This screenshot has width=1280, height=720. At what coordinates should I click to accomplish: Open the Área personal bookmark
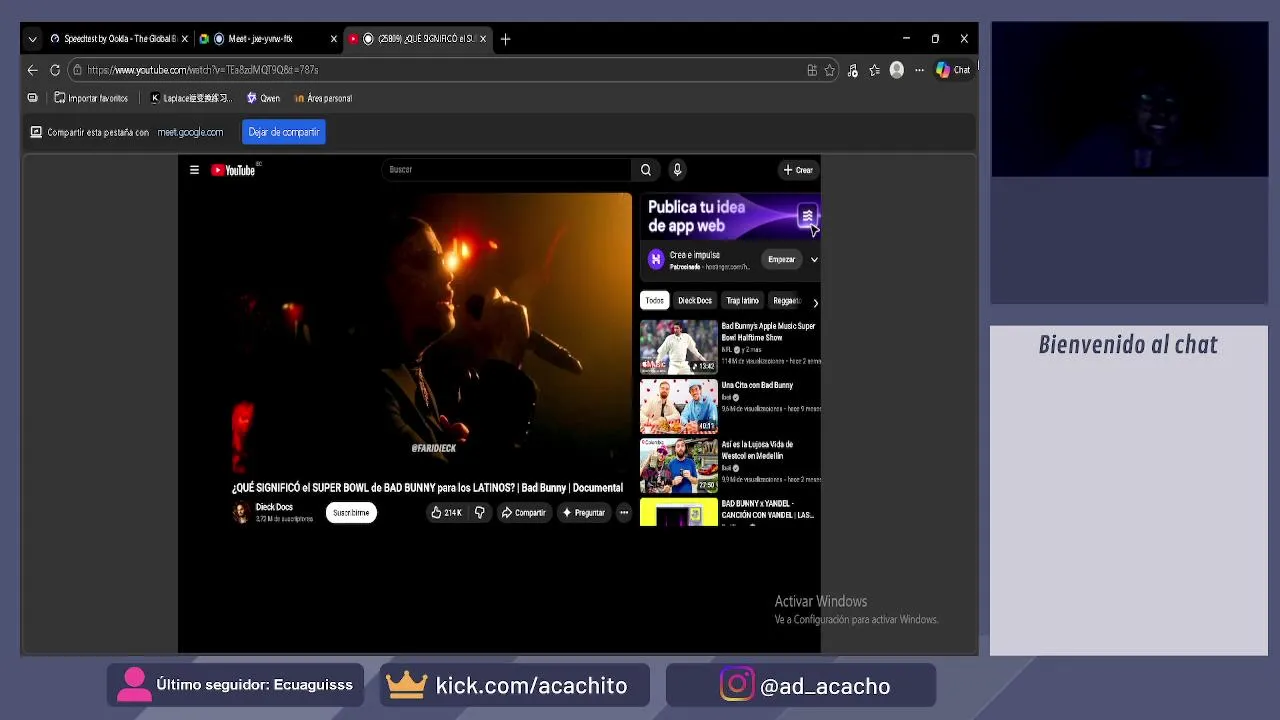(323, 99)
